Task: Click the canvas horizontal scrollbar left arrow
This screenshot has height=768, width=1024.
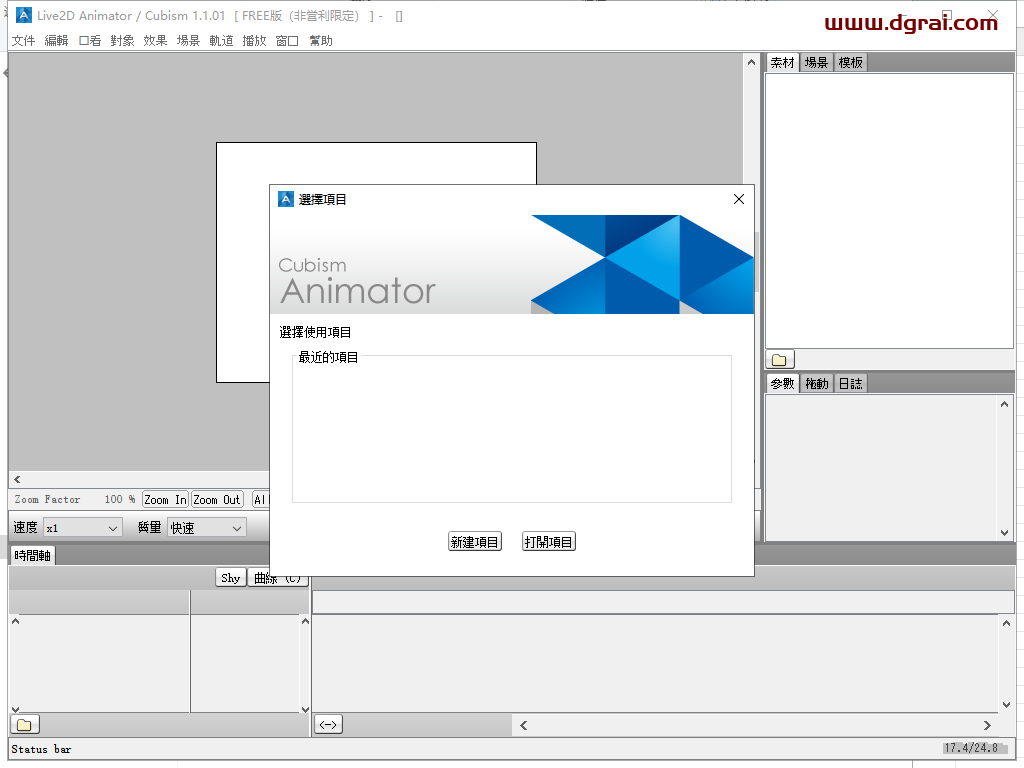Action: pos(17,479)
